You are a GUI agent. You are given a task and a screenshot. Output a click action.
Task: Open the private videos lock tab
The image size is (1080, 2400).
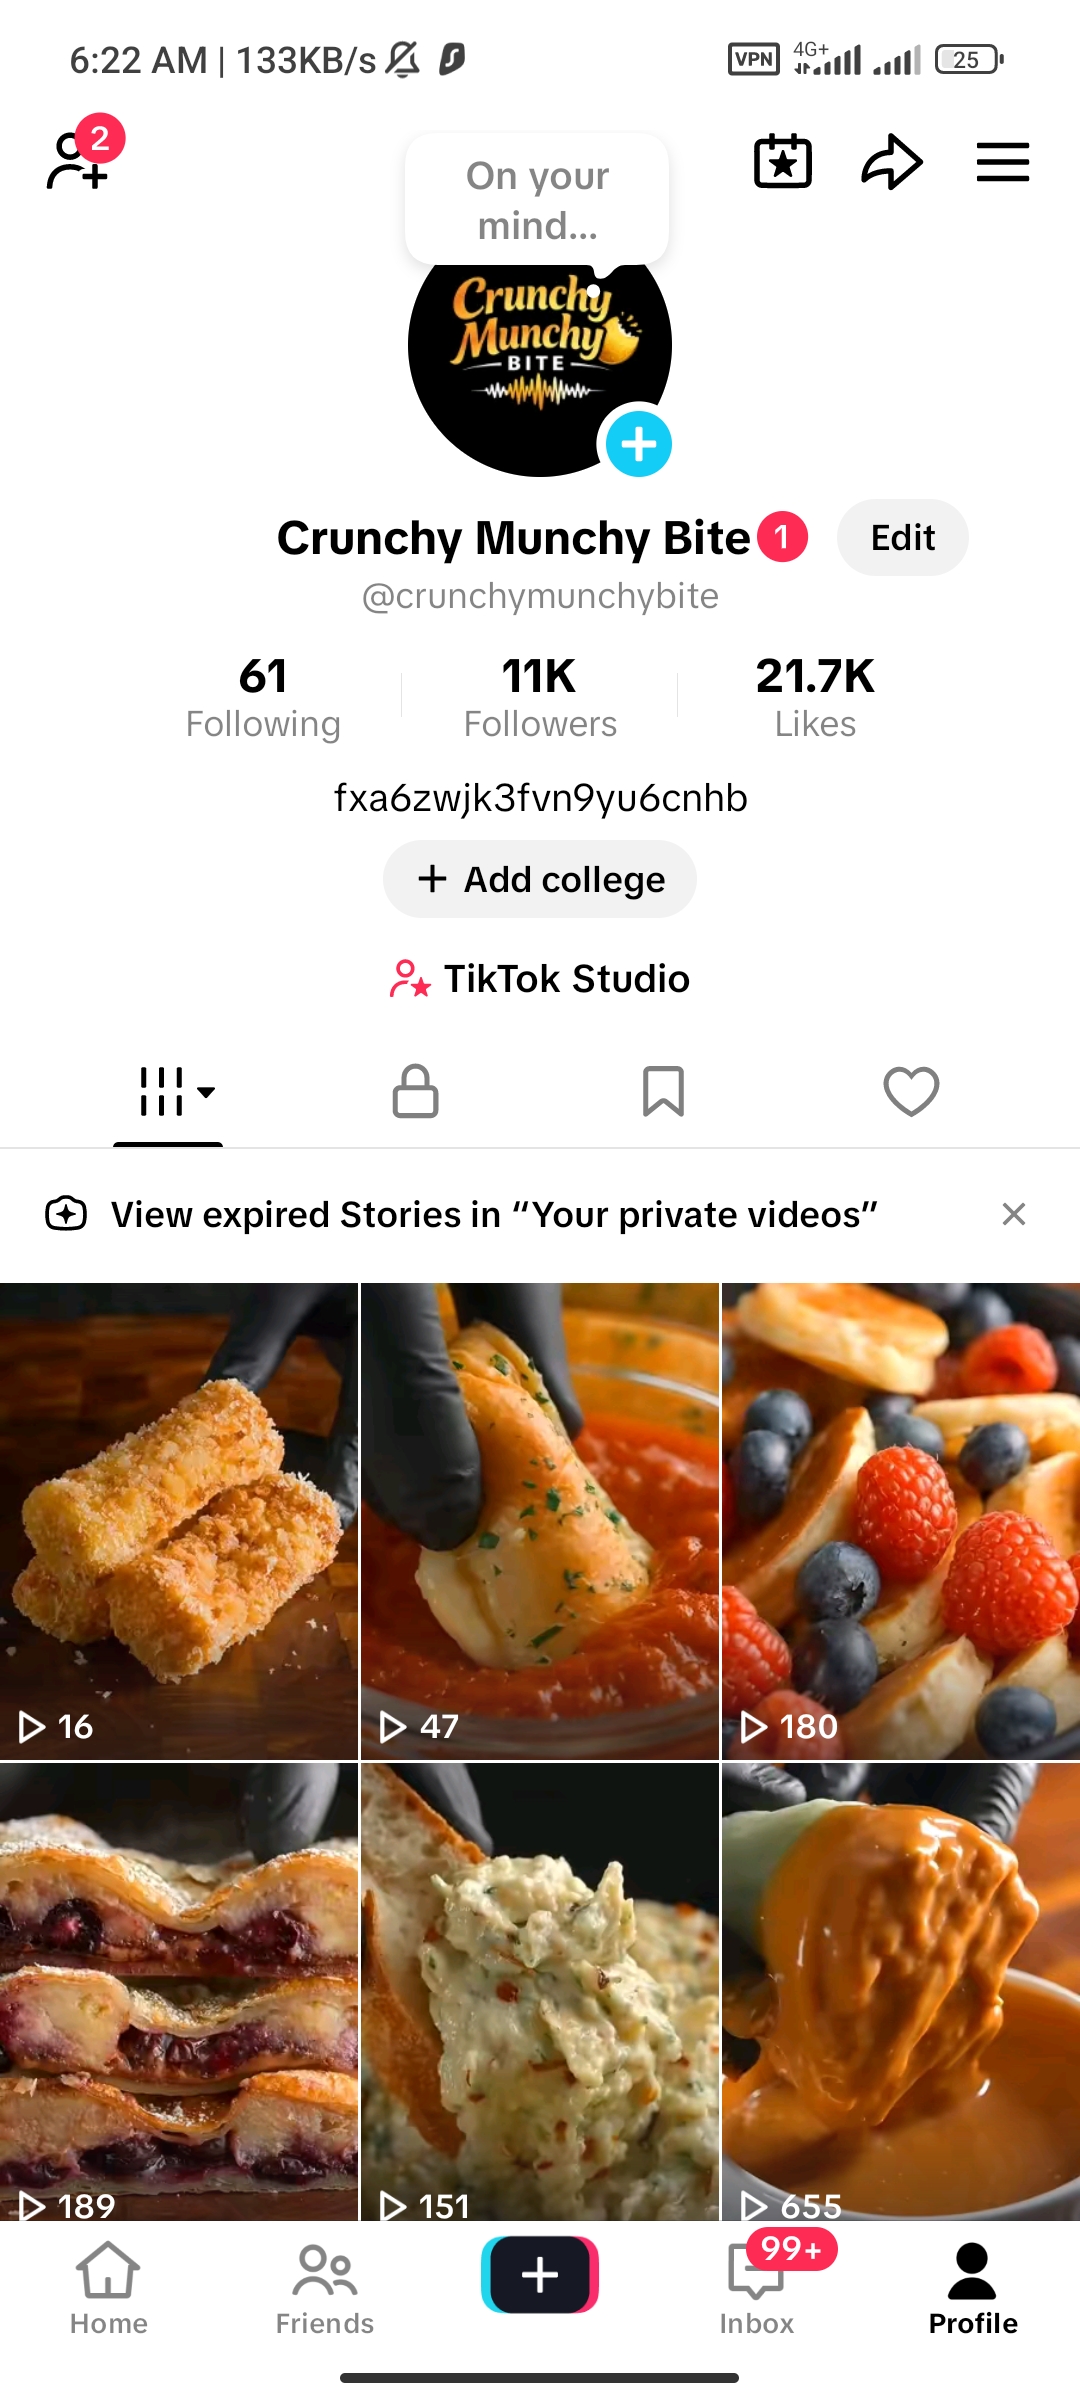415,1091
